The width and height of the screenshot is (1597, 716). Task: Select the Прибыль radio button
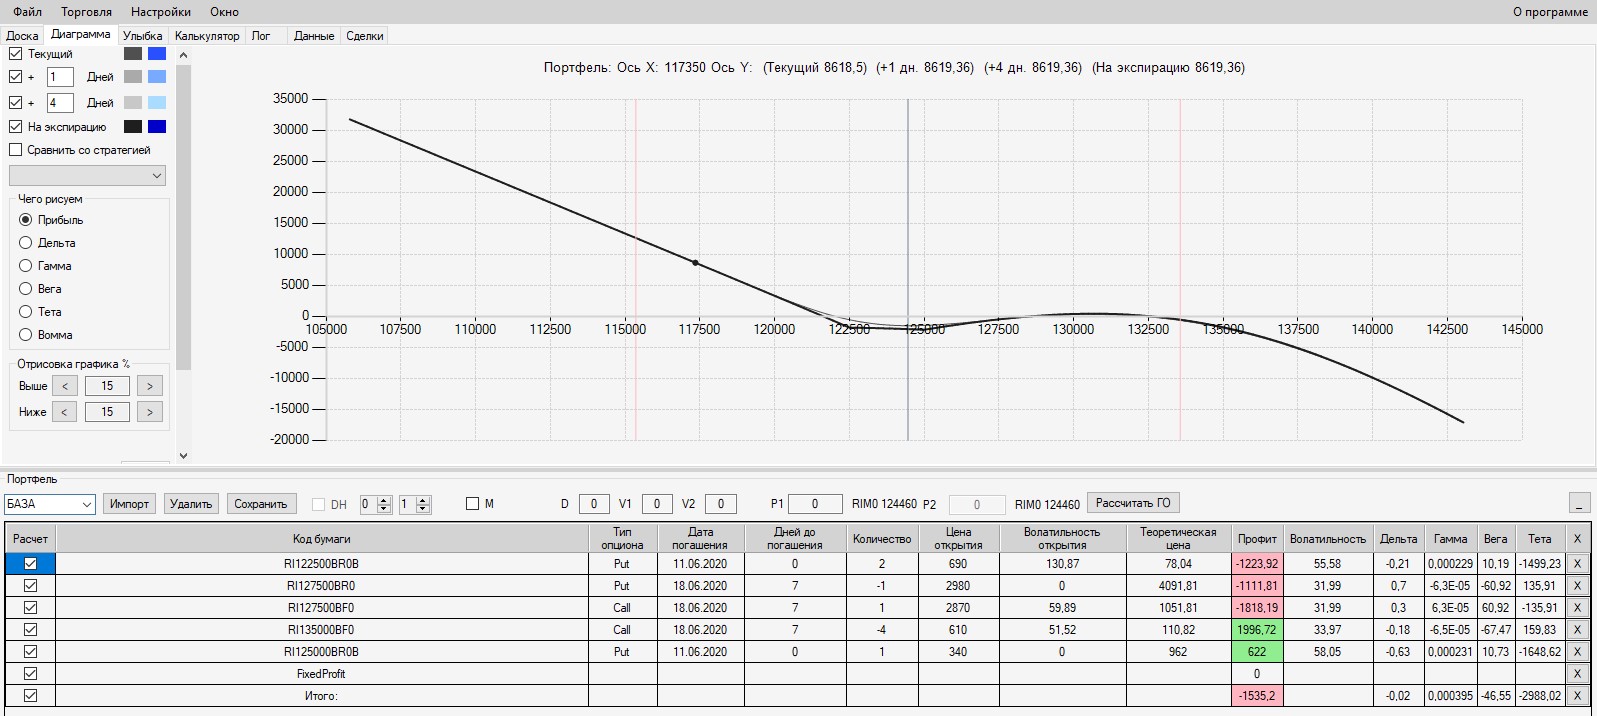pyautogui.click(x=26, y=220)
